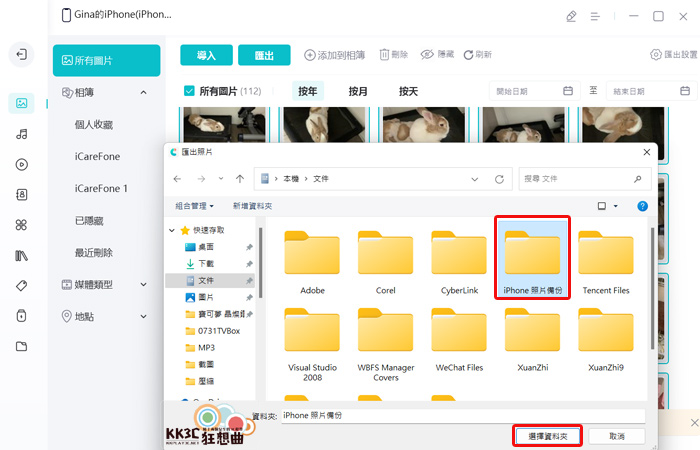Click the 匯出 export button
Viewport: 700px width, 450px height.
click(x=264, y=55)
